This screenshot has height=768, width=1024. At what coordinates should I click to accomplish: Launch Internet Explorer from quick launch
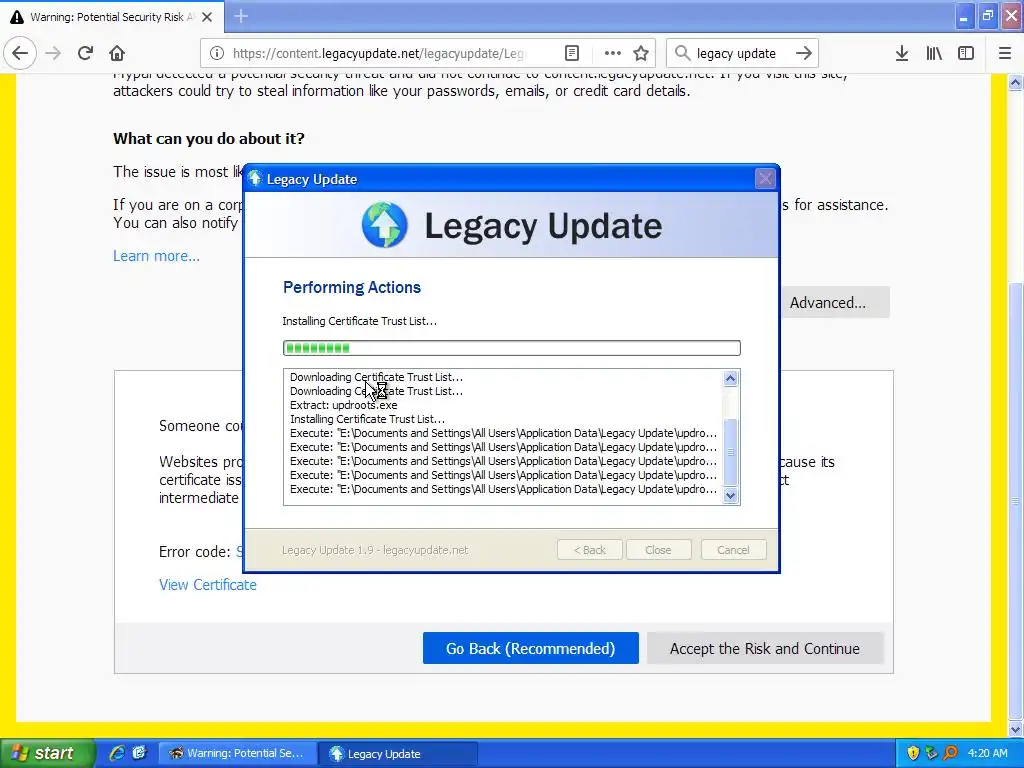[117, 753]
